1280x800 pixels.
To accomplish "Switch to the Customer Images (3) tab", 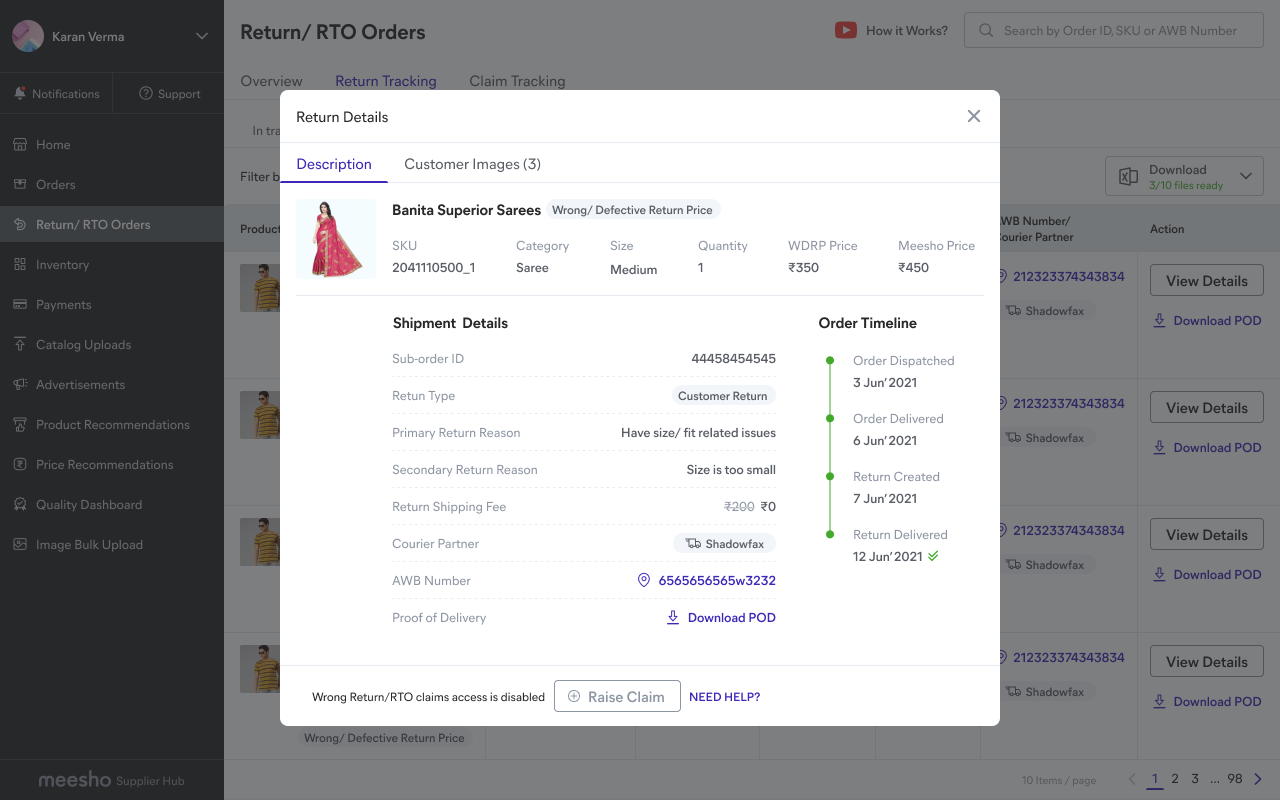I will [x=472, y=164].
